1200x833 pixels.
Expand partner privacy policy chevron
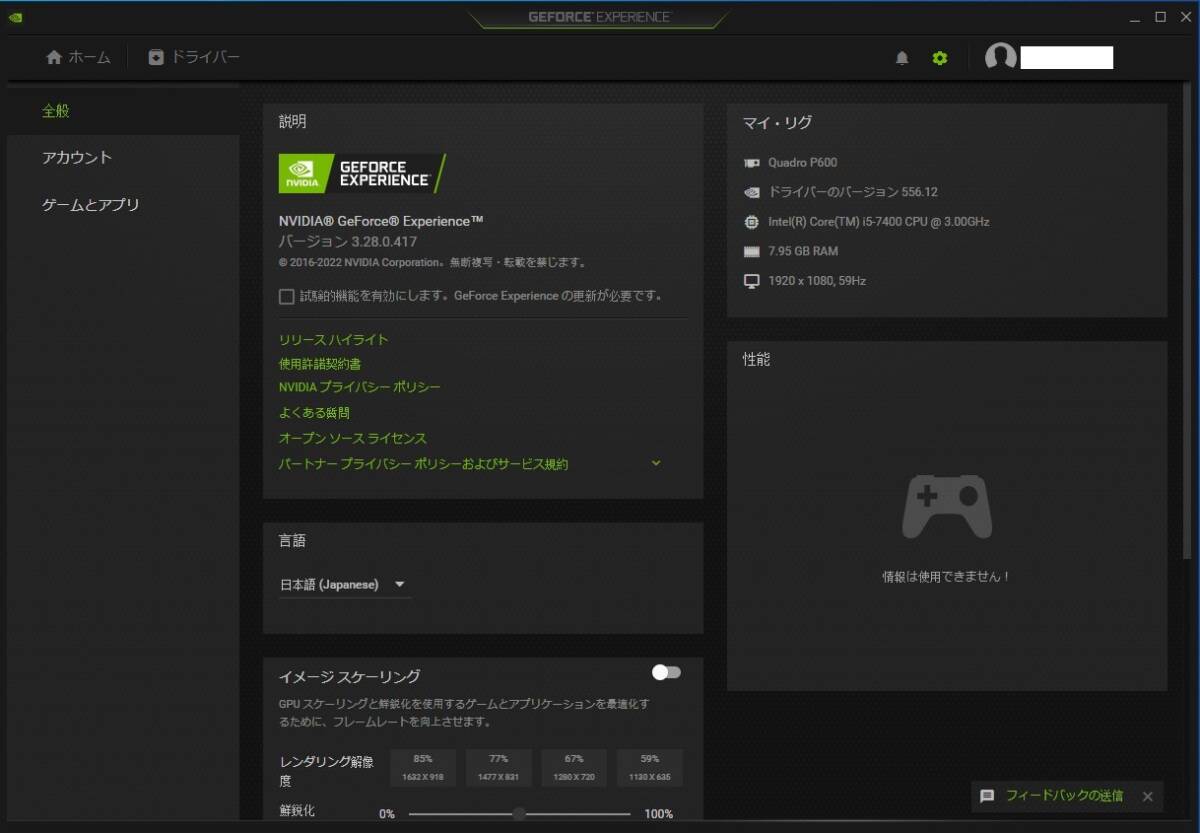656,463
